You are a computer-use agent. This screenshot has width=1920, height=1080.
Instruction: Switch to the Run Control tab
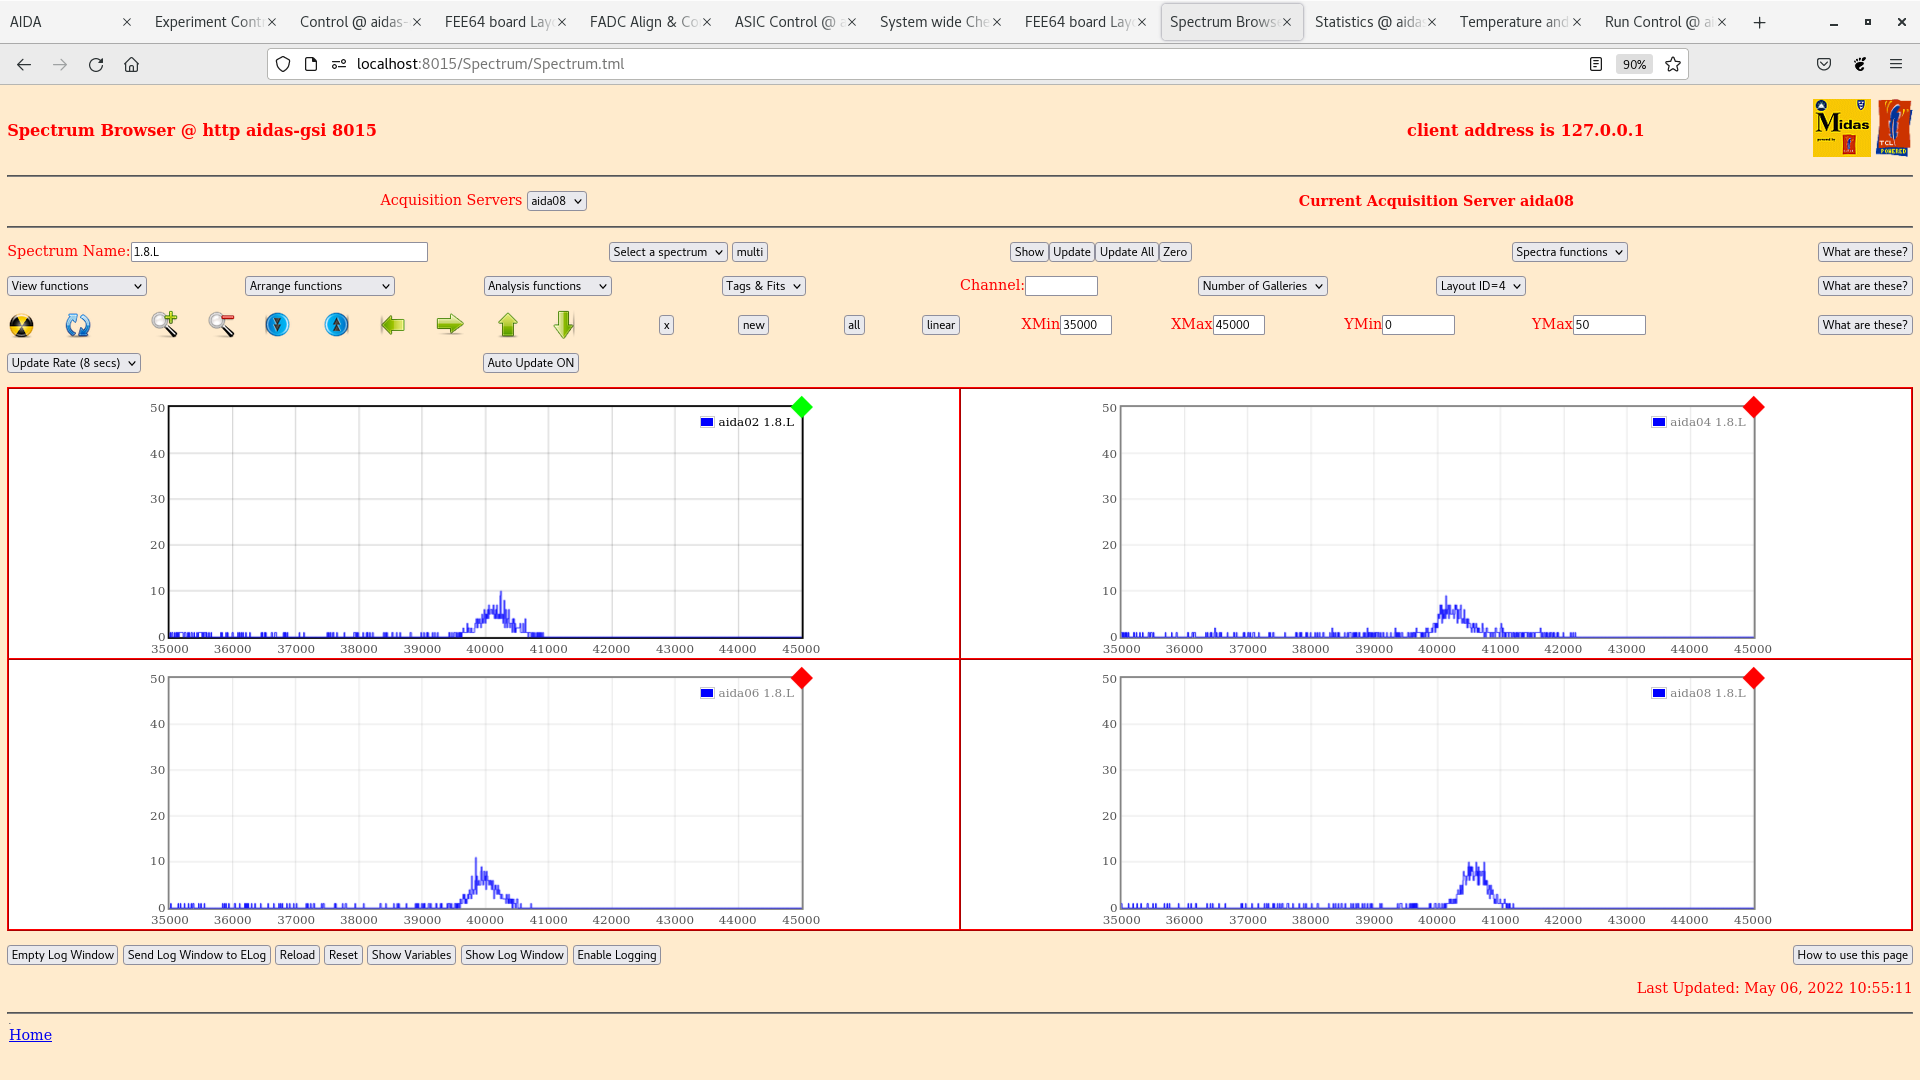tap(1652, 22)
